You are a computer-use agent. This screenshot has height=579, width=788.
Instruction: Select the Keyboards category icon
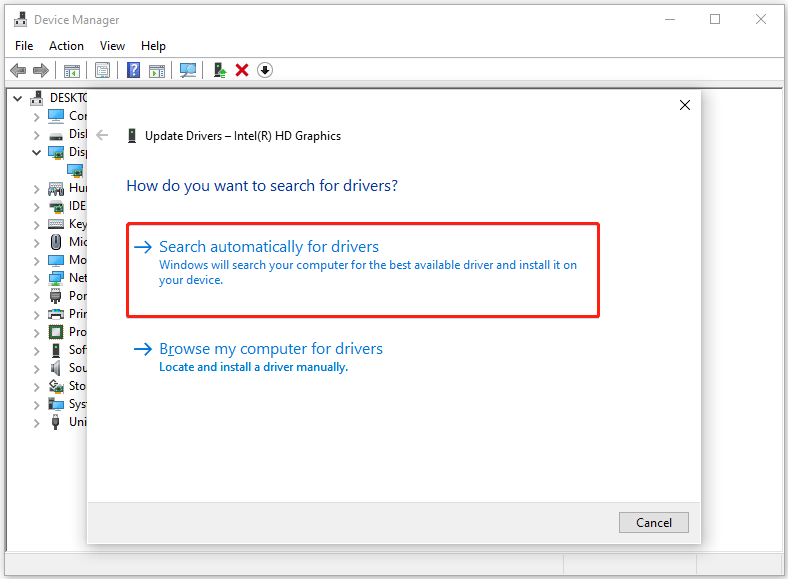[x=56, y=224]
